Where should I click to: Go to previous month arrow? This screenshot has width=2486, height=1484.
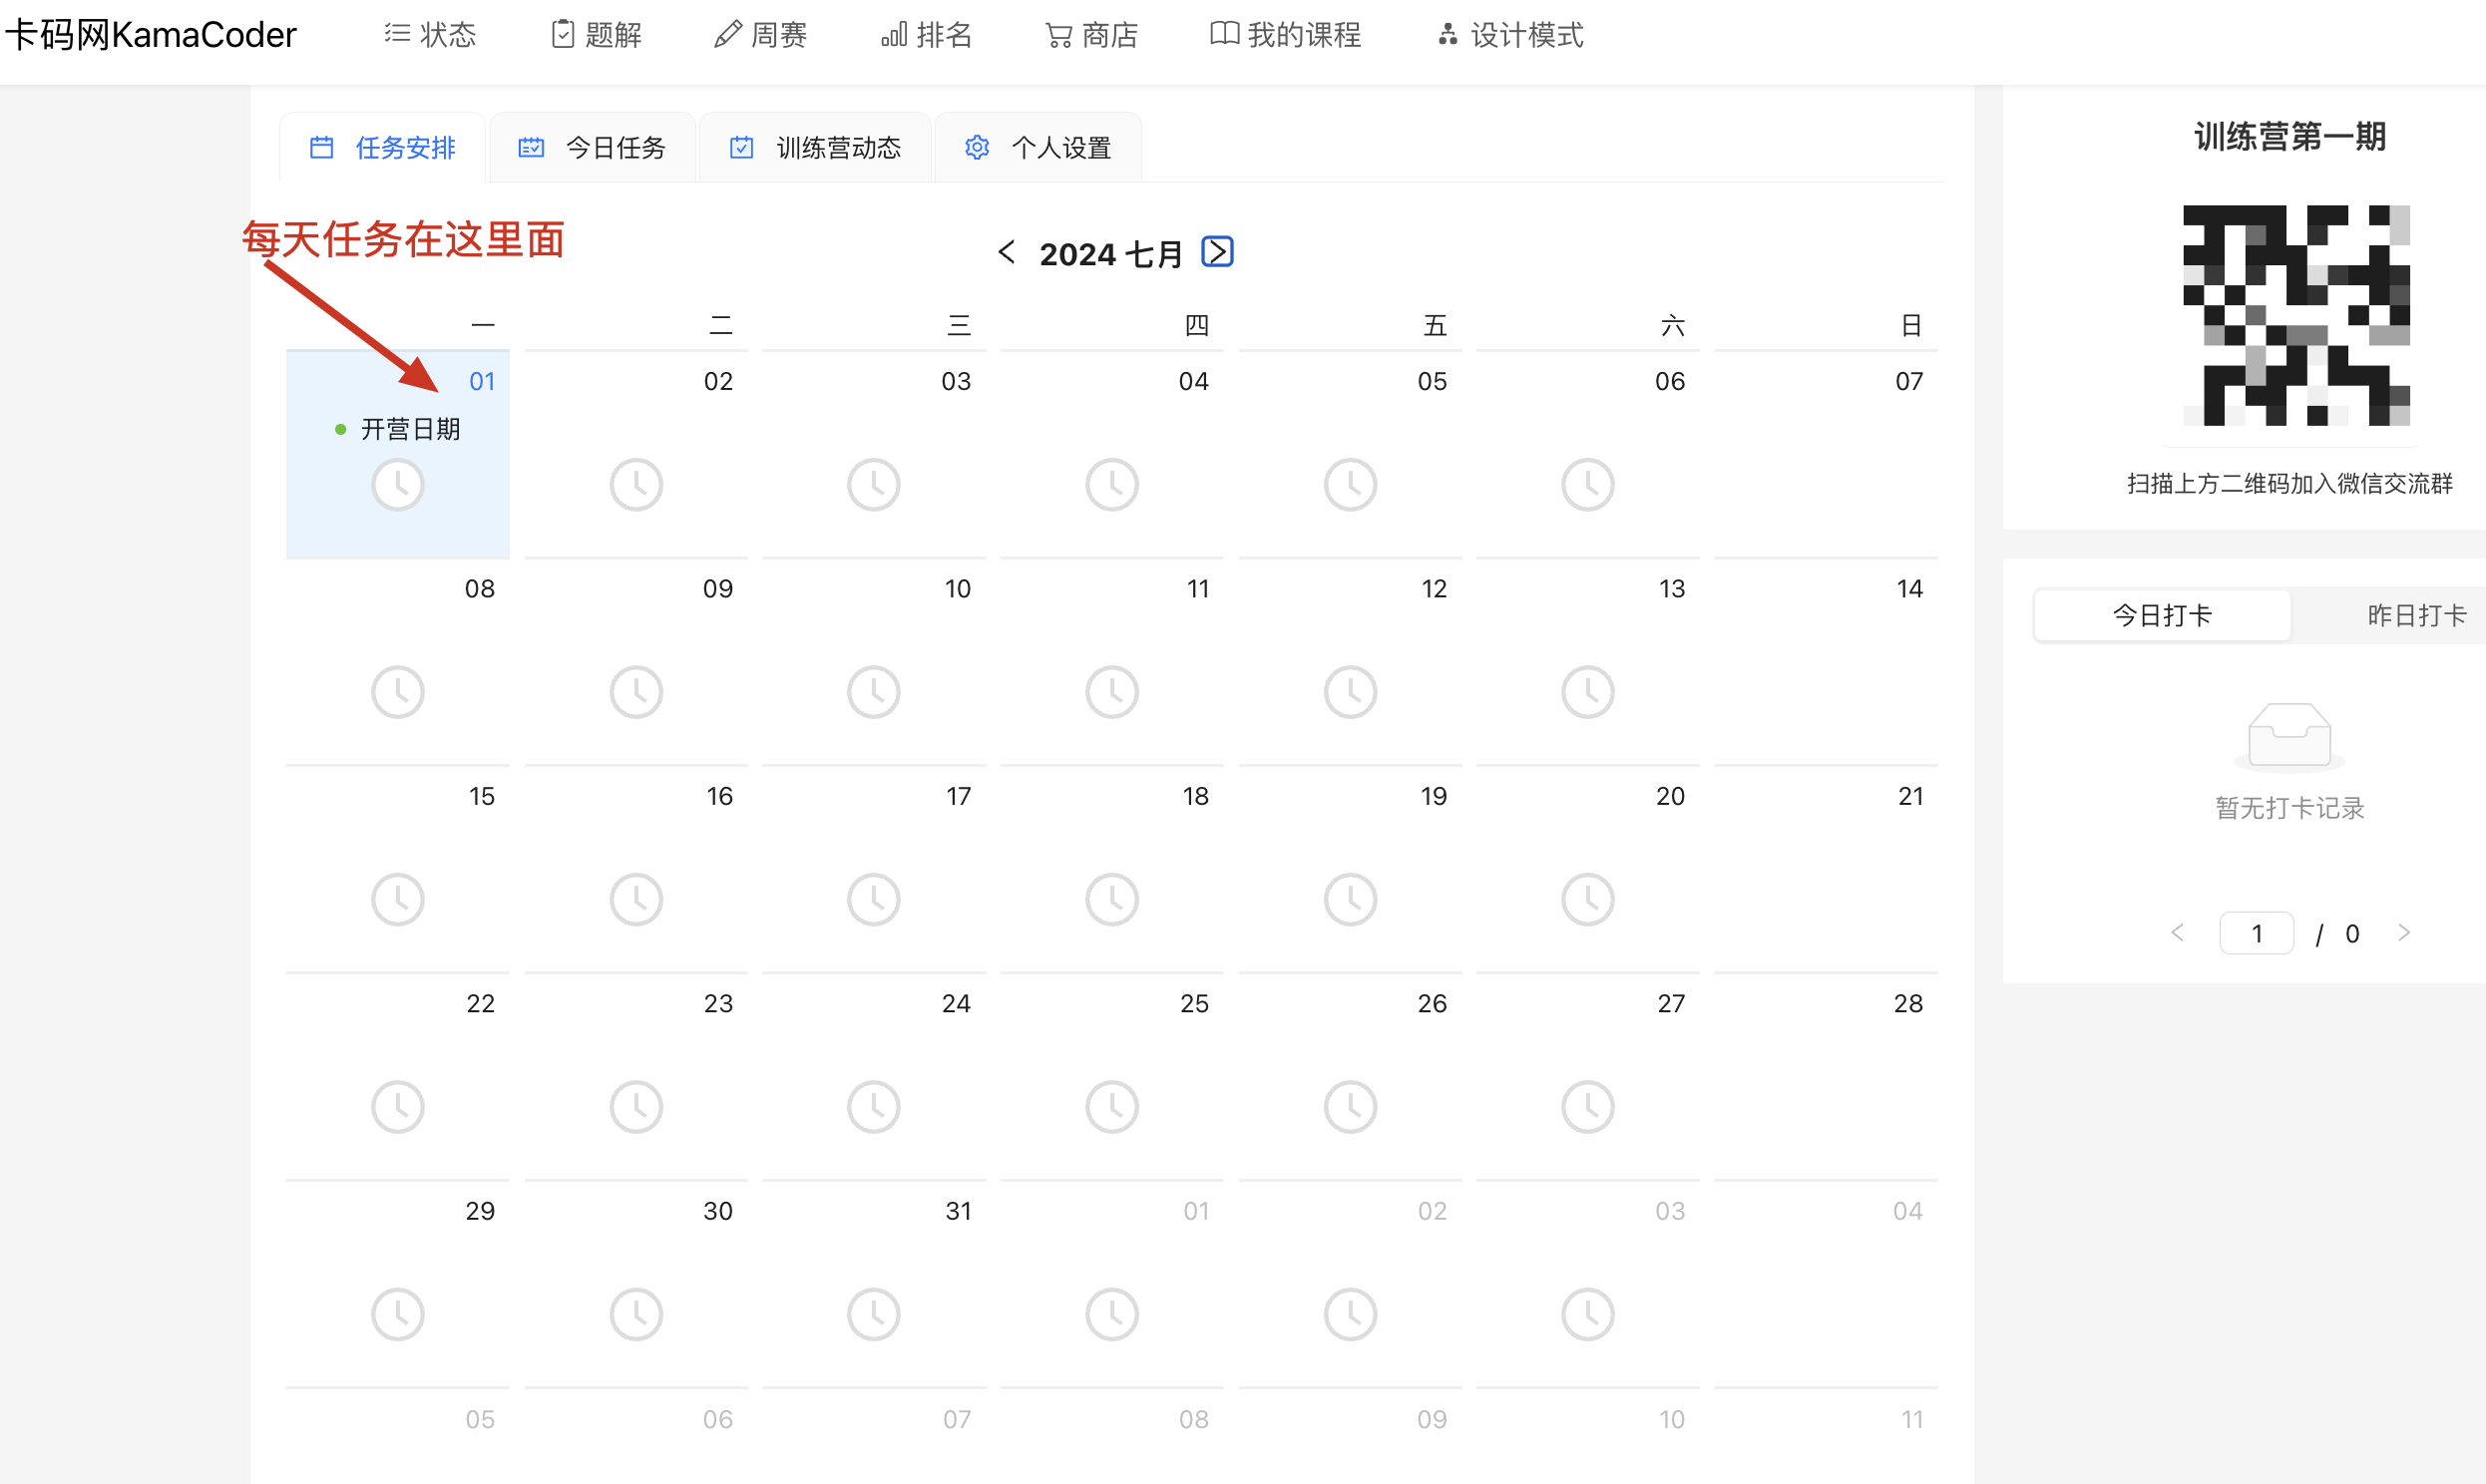pos(1007,253)
